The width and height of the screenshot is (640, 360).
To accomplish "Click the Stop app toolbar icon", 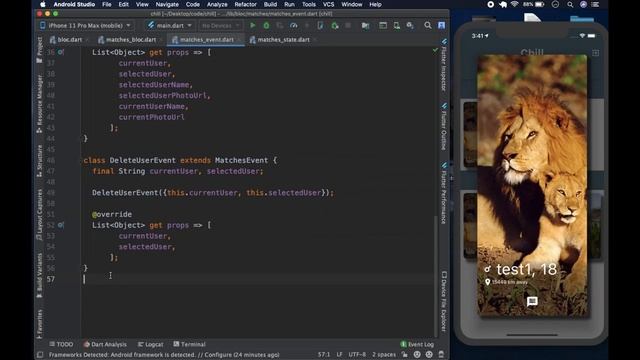I will click(348, 25).
